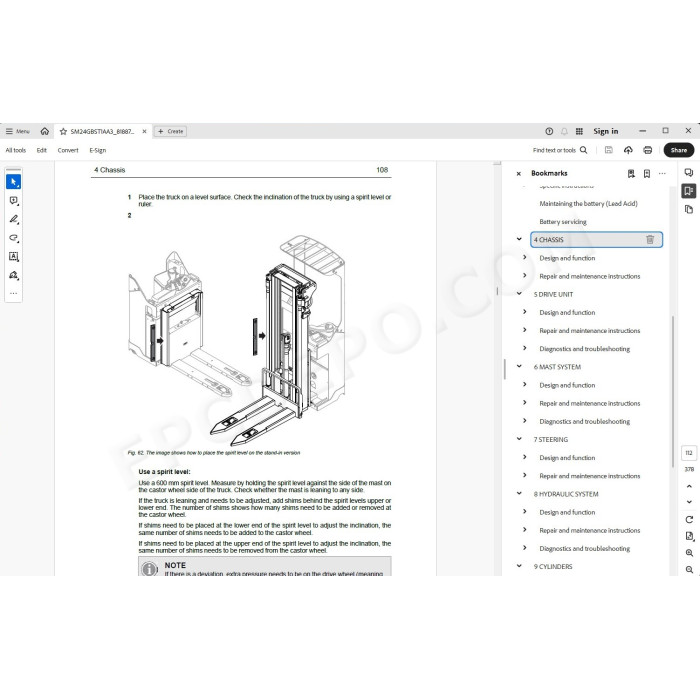
Task: Open the page thumbnails panel icon
Action: point(688,209)
